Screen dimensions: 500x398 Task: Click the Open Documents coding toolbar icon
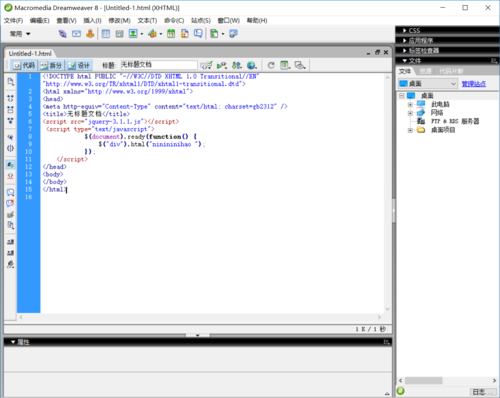click(x=11, y=82)
